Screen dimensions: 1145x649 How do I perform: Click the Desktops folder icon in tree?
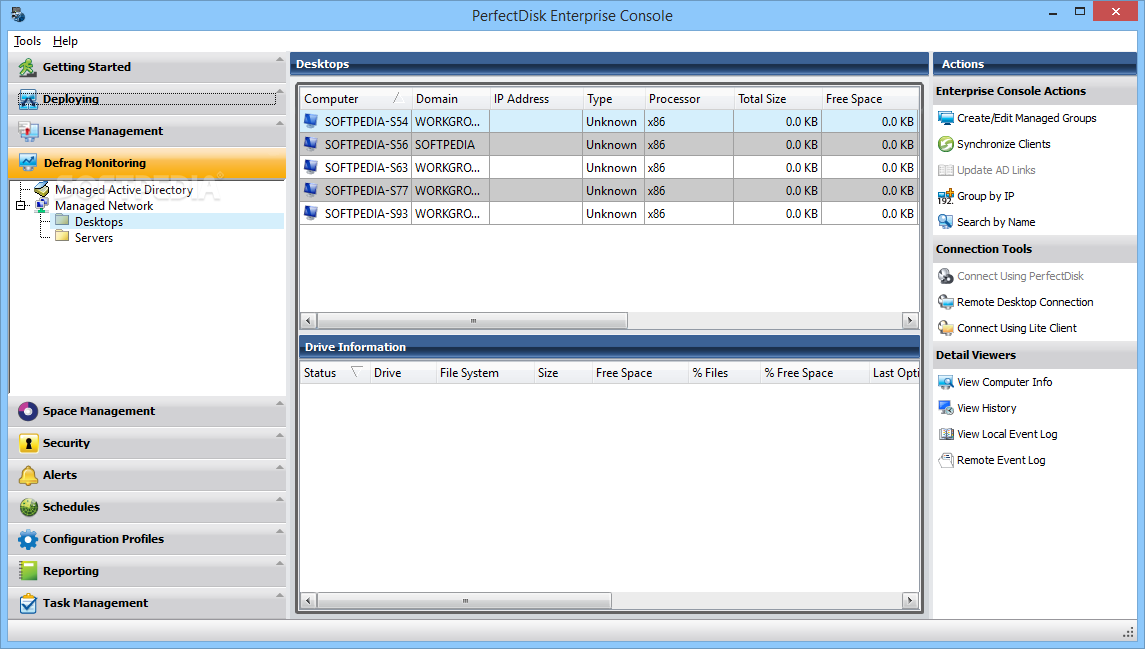coord(62,221)
